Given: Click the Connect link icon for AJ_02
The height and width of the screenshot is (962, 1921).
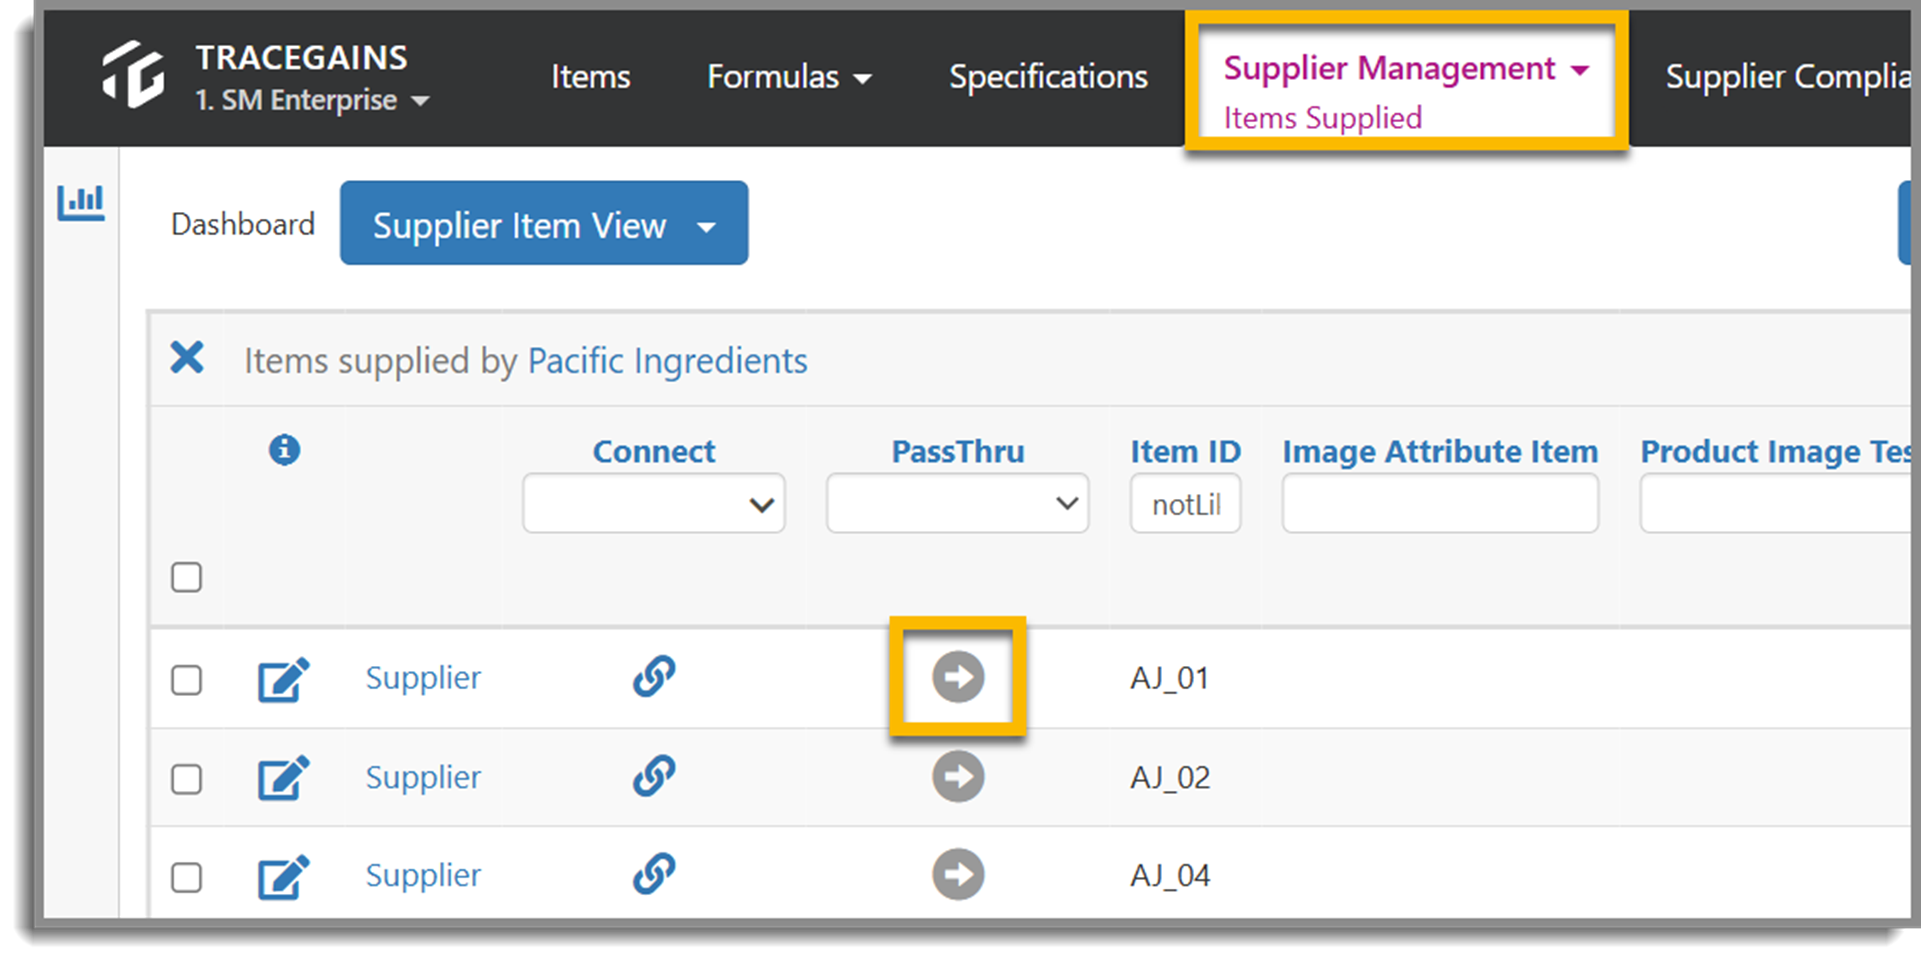Looking at the screenshot, I should point(654,776).
